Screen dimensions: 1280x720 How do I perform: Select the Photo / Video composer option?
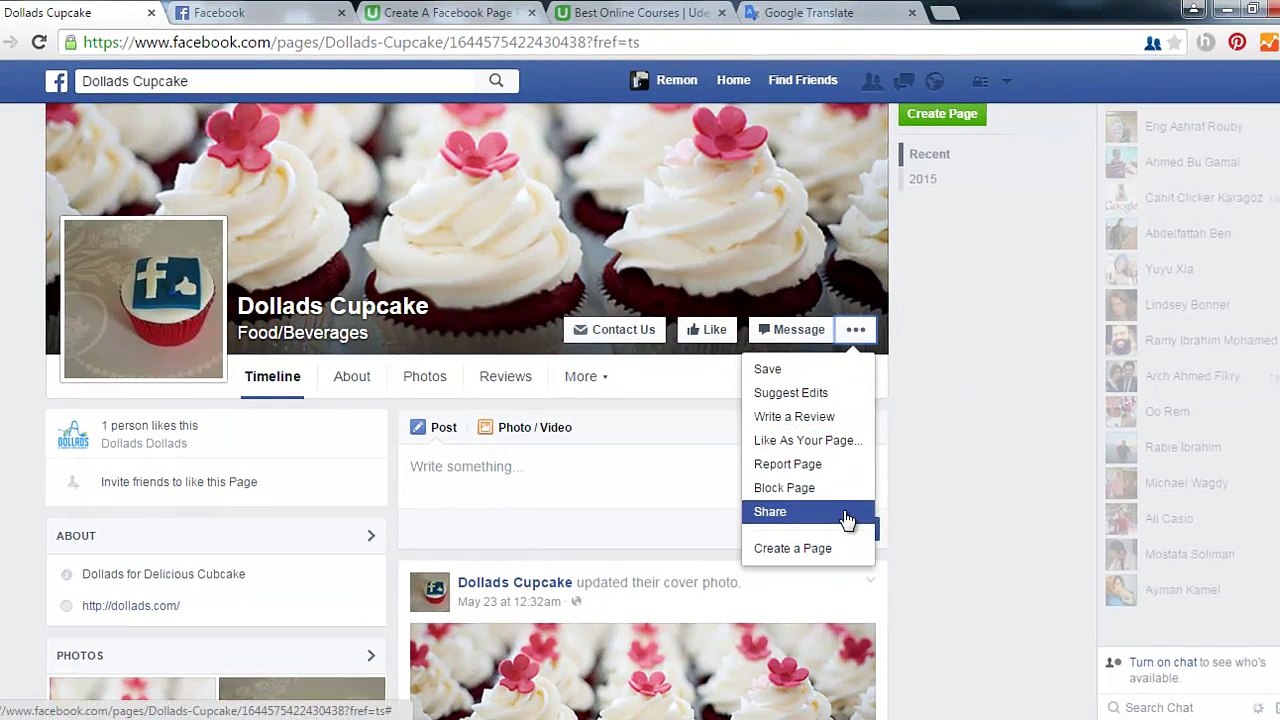point(525,427)
